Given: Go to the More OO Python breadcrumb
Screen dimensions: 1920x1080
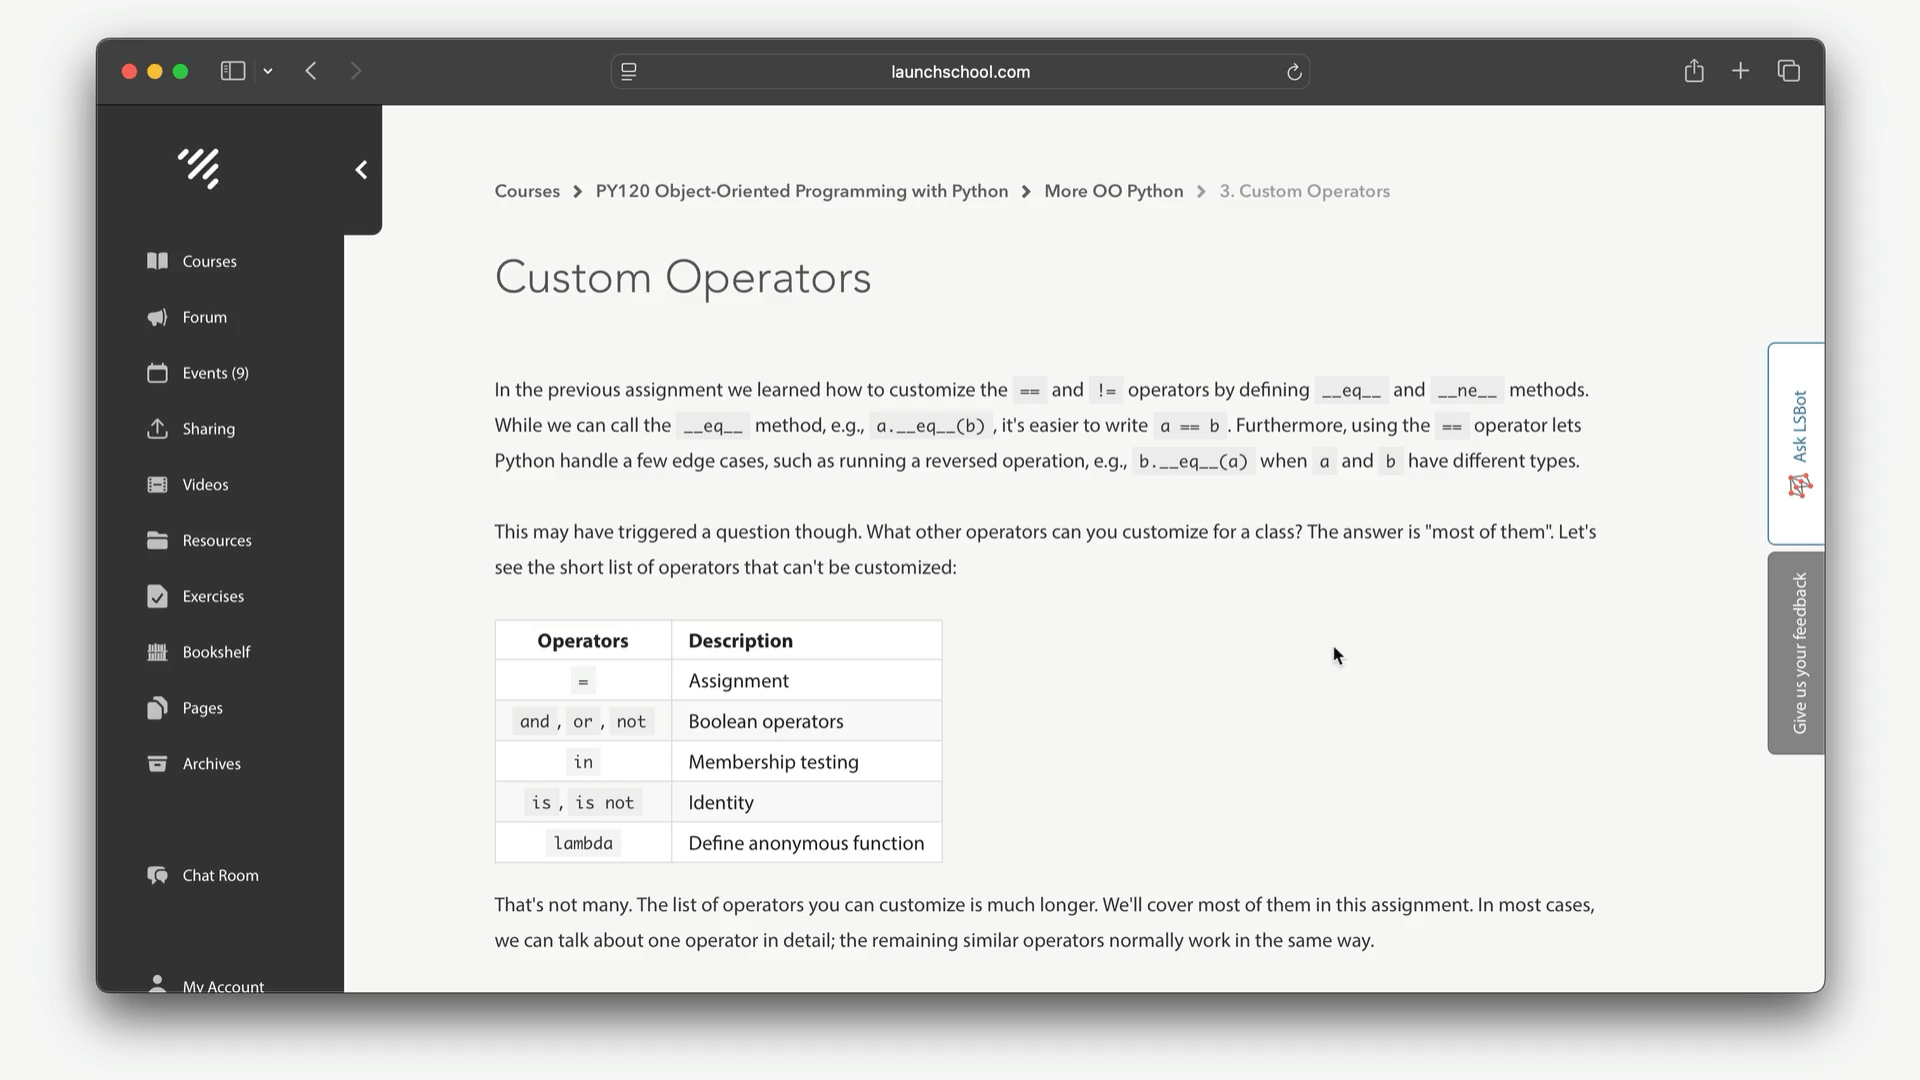Looking at the screenshot, I should [1113, 191].
